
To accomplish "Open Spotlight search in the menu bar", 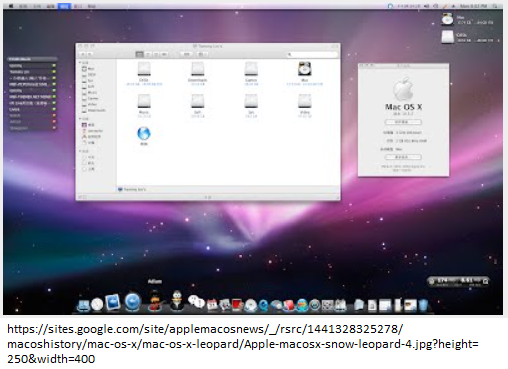I will [x=495, y=6].
